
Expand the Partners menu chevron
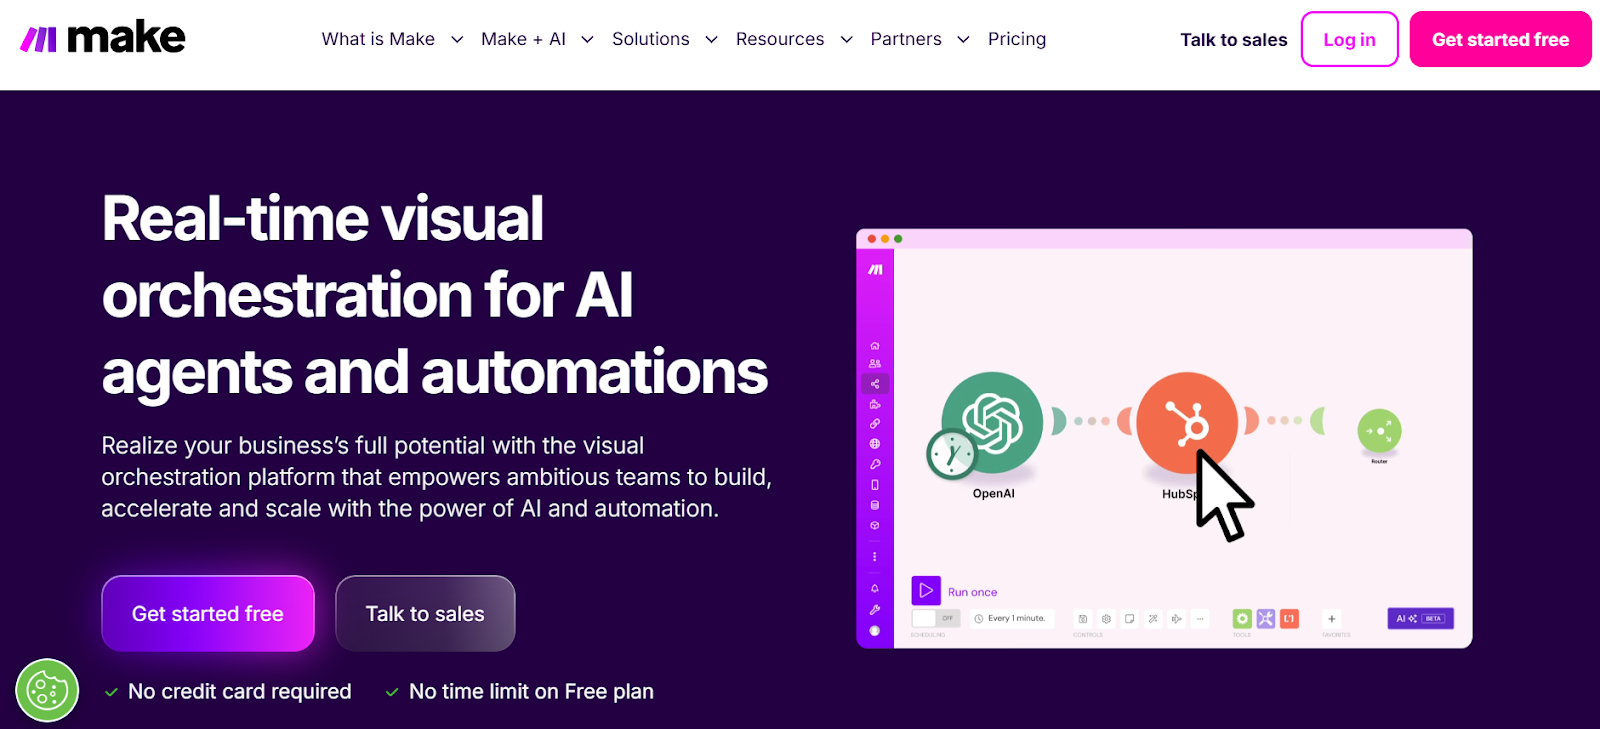pyautogui.click(x=964, y=40)
